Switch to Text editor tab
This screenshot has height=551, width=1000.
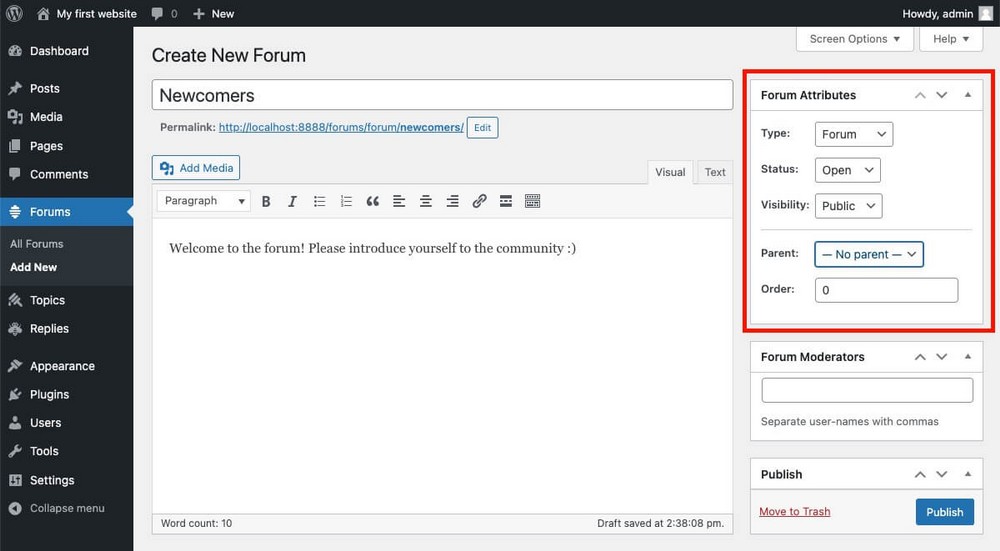pyautogui.click(x=715, y=172)
